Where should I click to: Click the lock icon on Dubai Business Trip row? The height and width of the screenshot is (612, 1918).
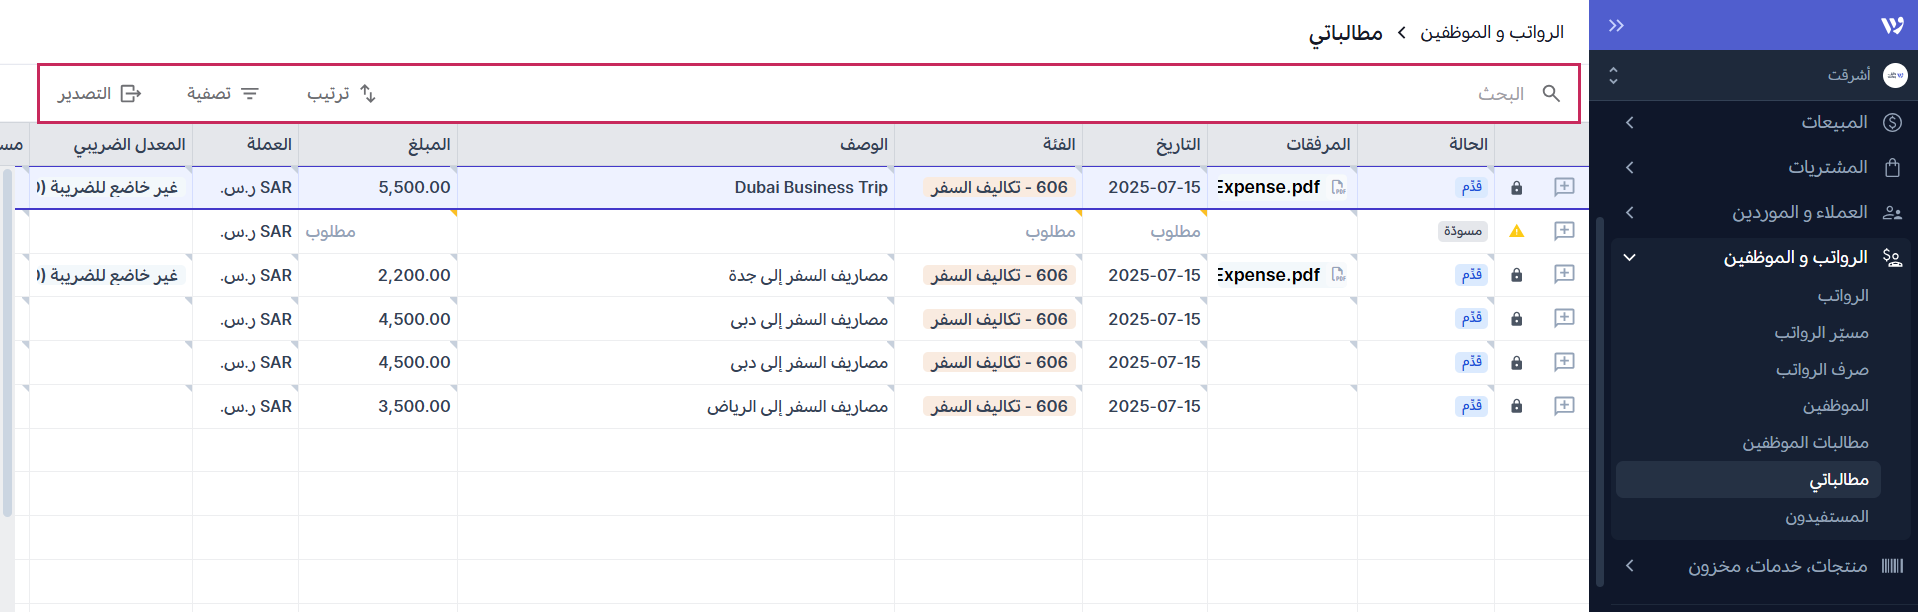1516,188
